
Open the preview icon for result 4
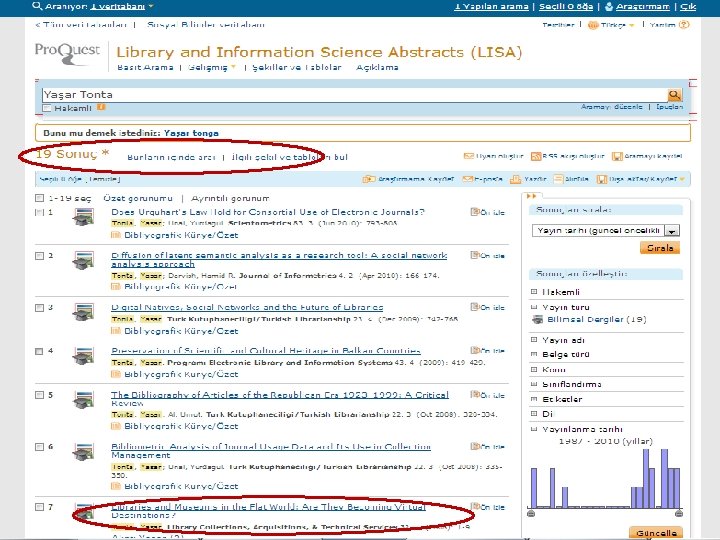click(x=475, y=350)
